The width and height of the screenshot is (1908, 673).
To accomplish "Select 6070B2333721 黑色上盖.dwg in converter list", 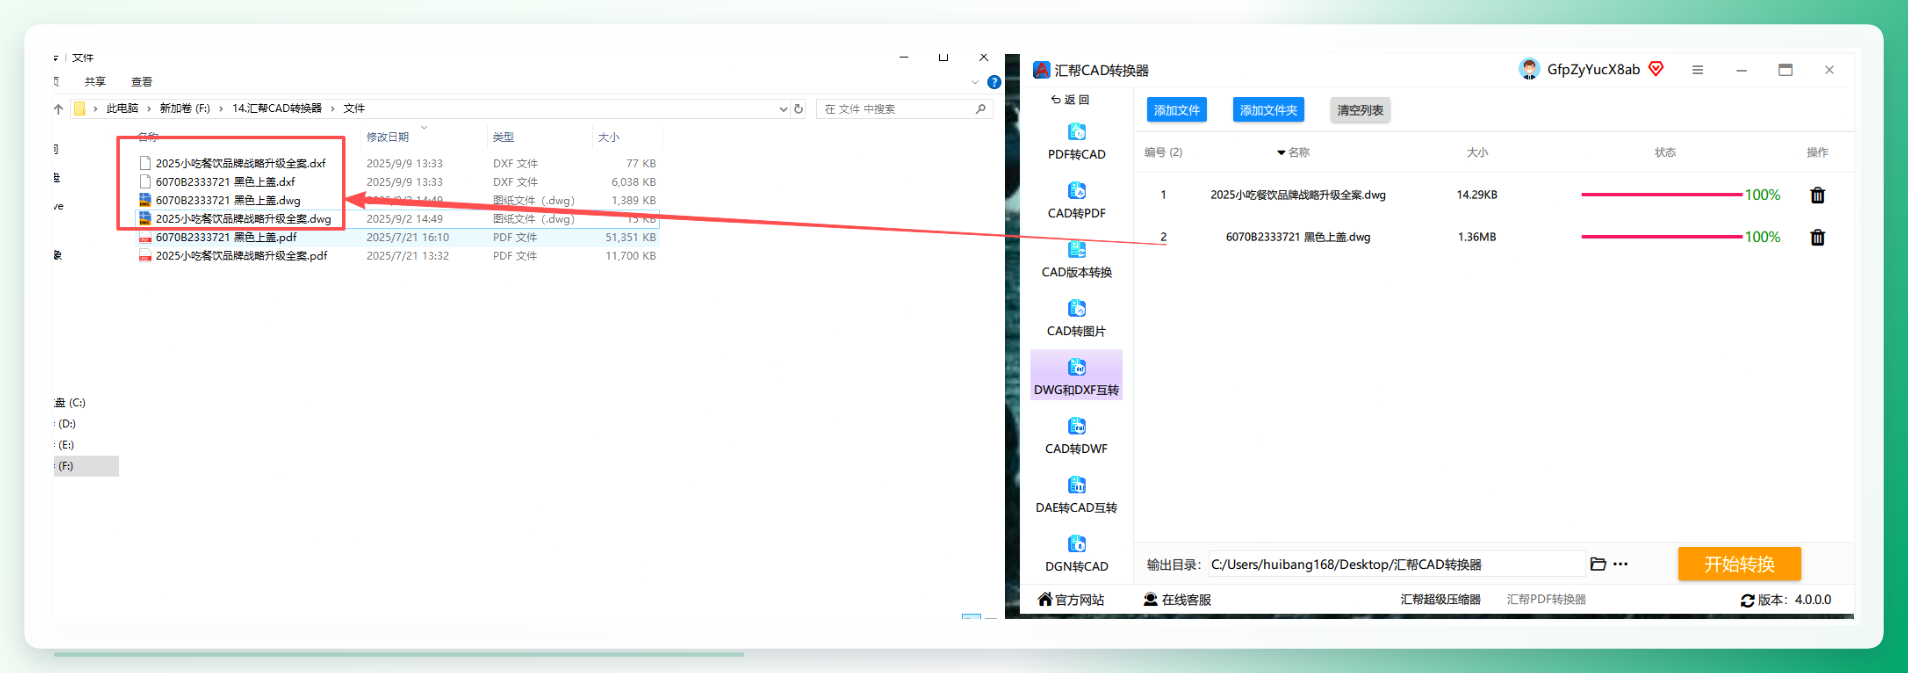I will (x=1298, y=237).
